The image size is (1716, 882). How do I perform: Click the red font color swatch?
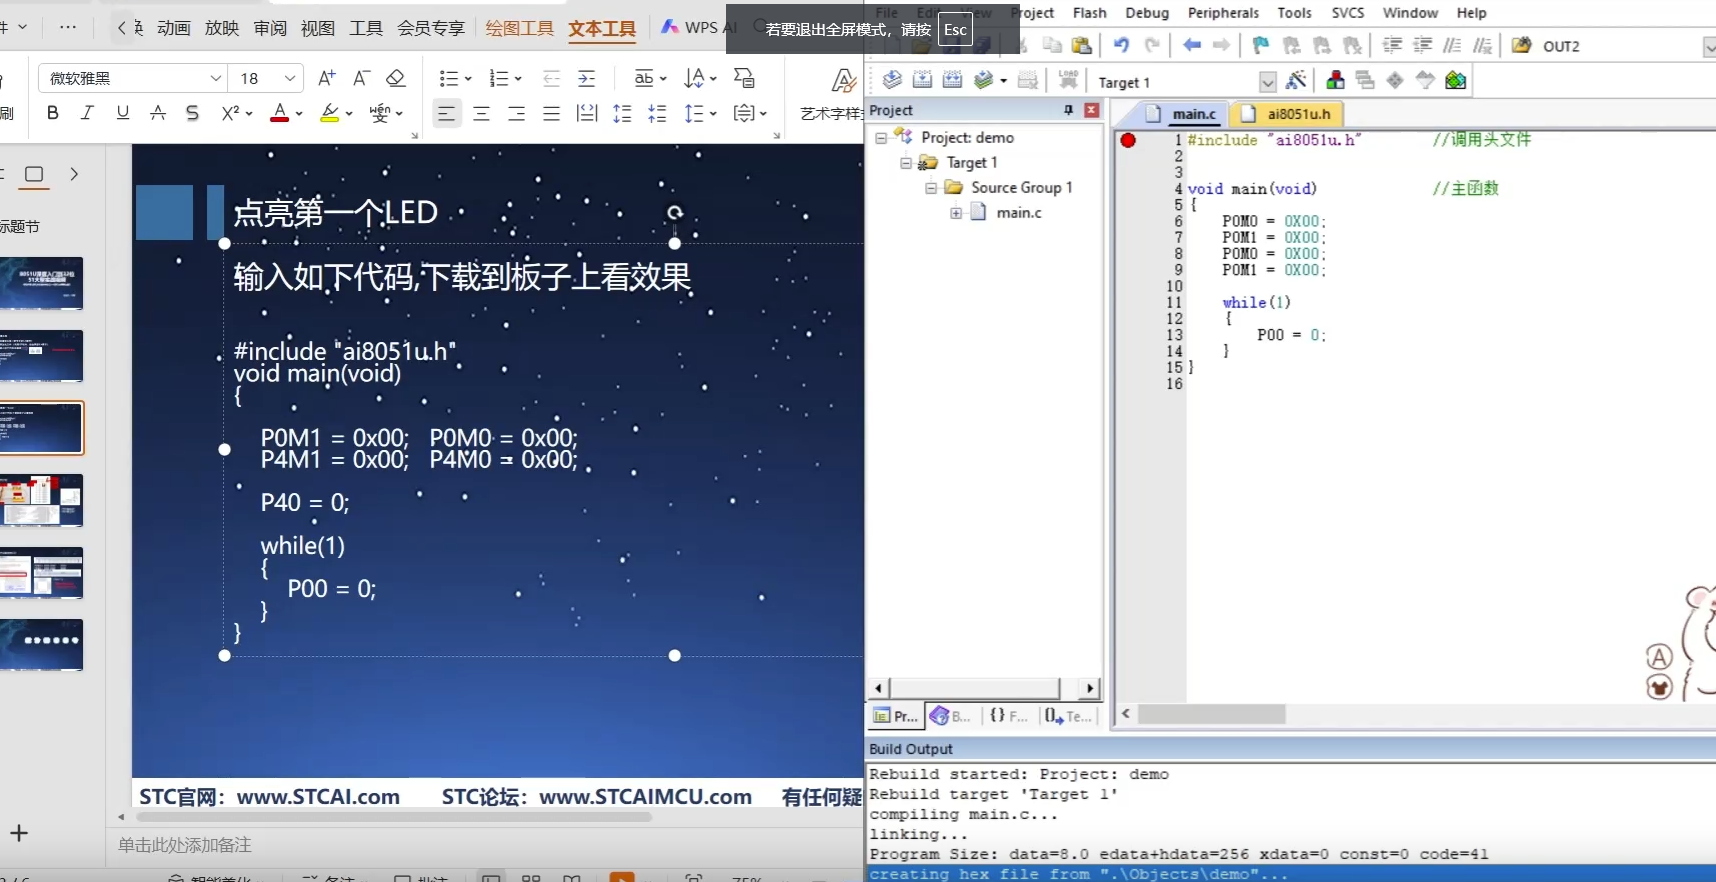[x=280, y=113]
